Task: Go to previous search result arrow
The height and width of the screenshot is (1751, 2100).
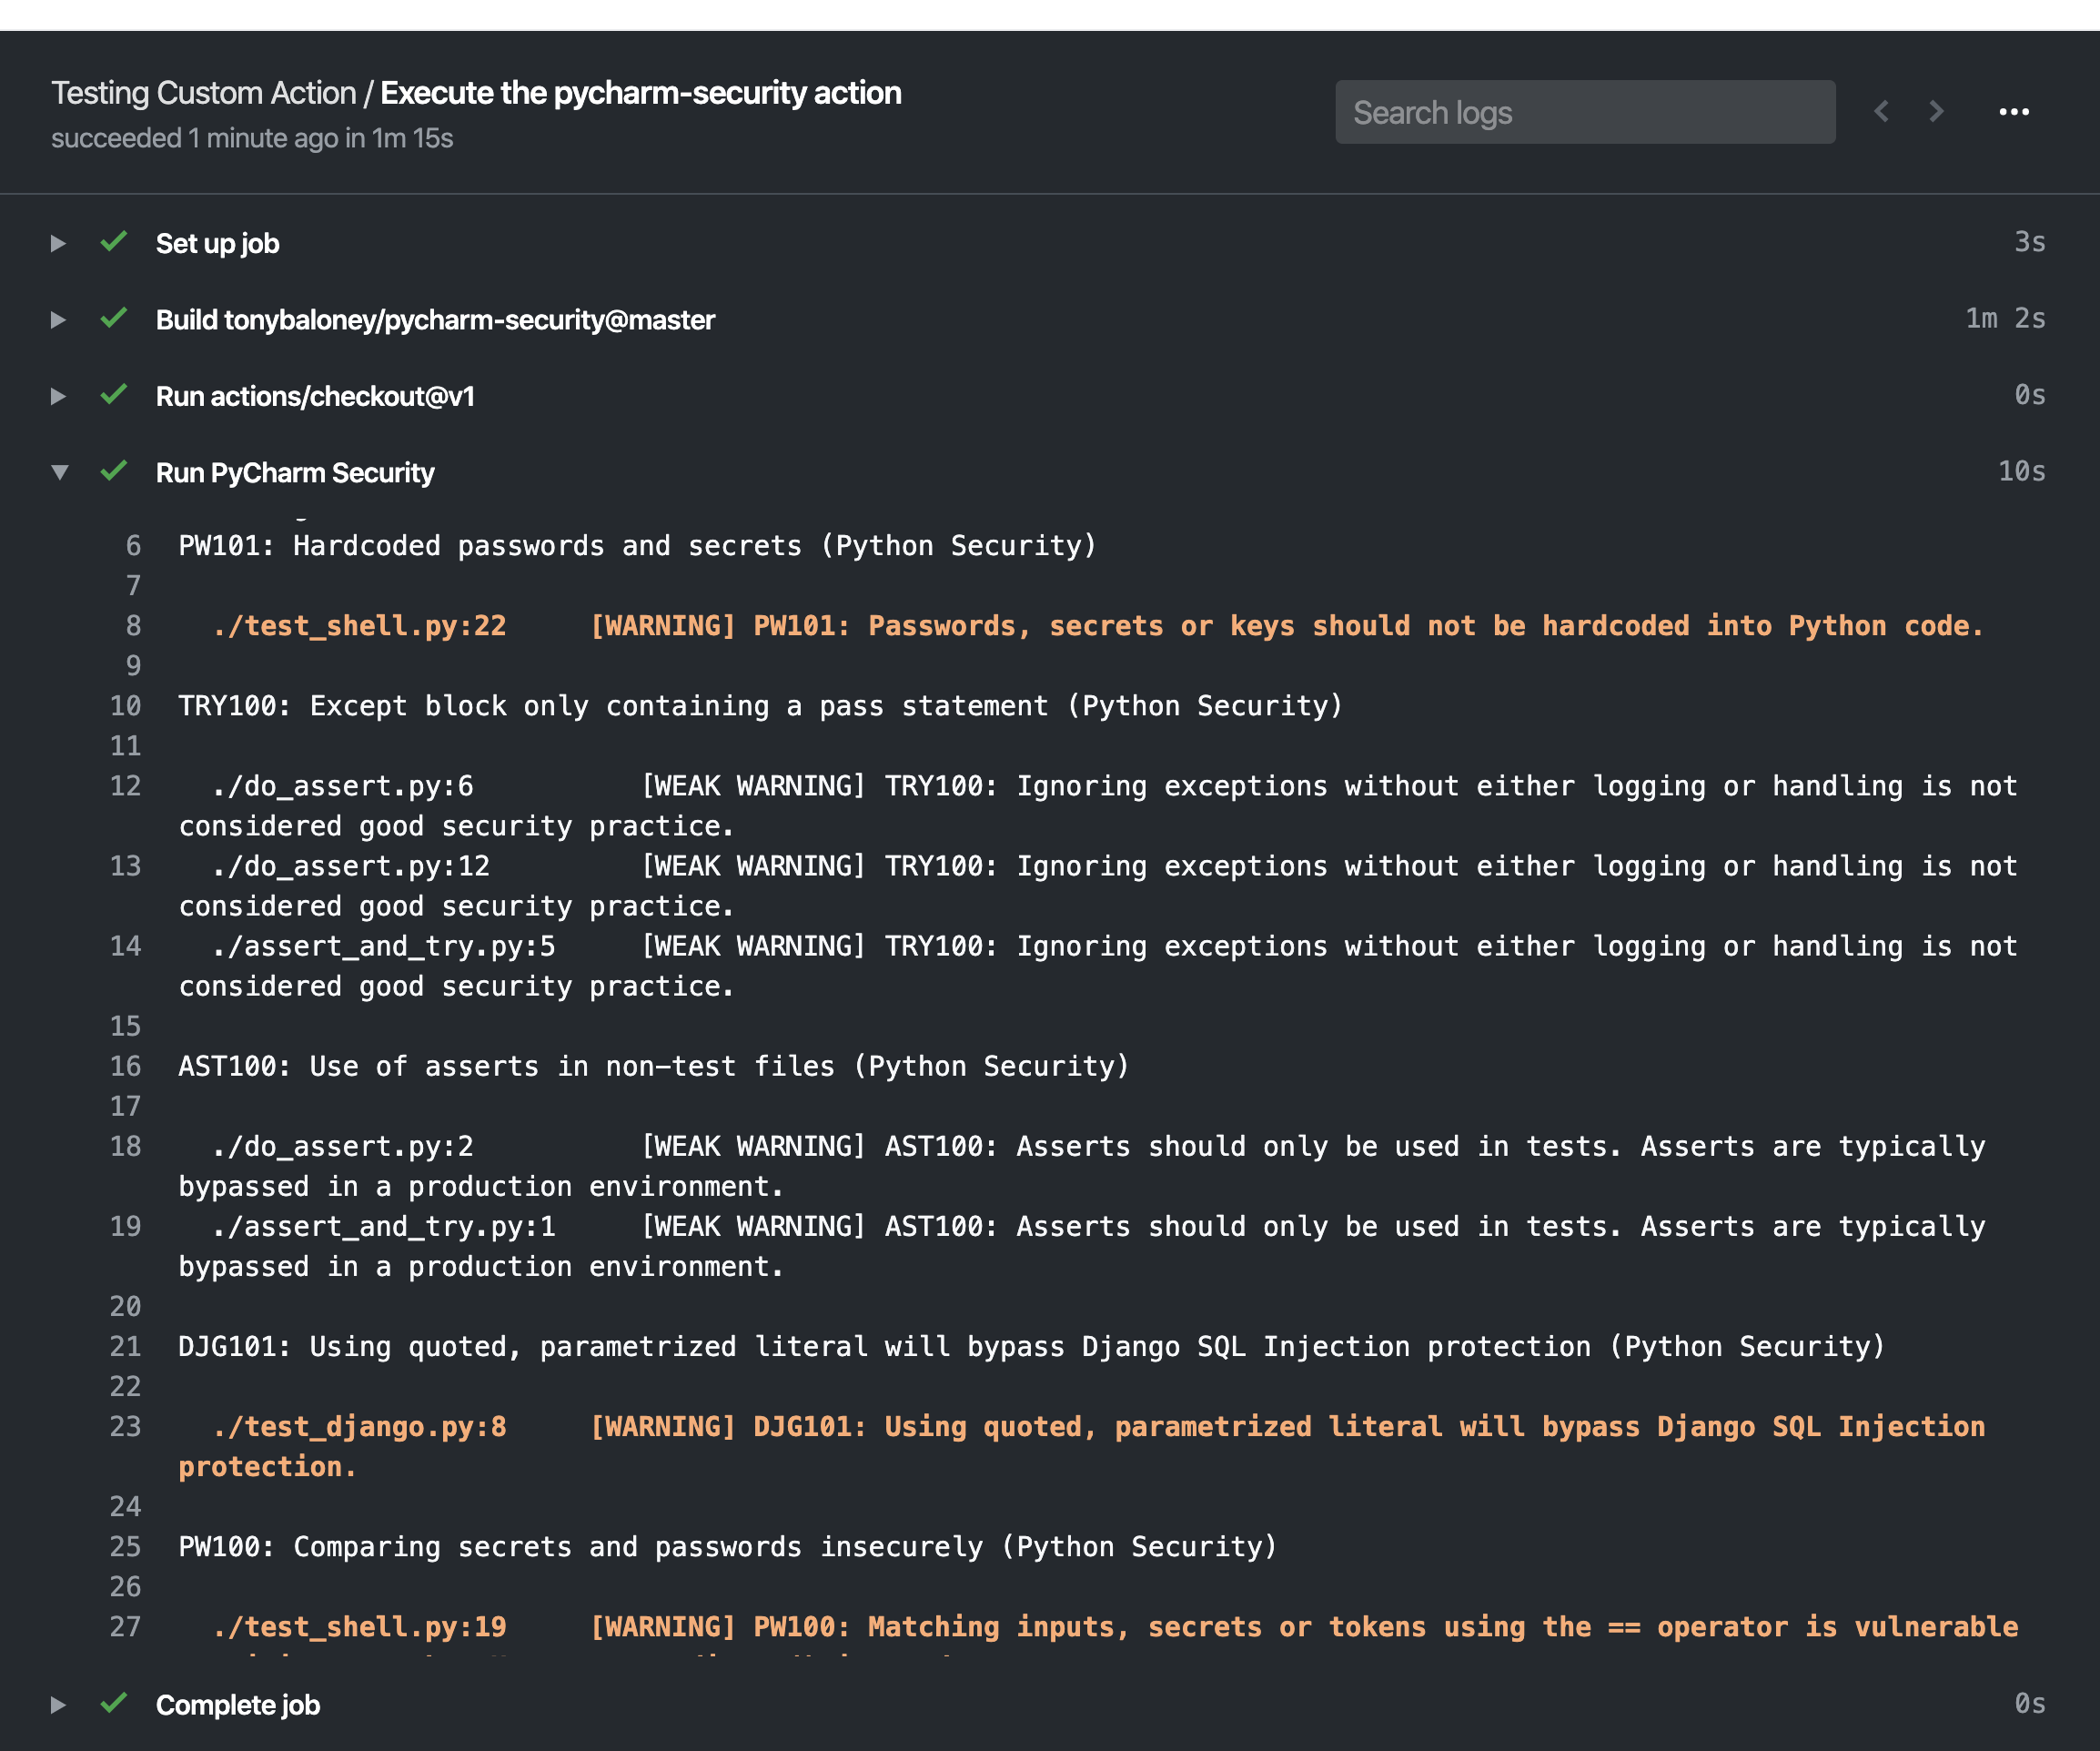Action: pyautogui.click(x=1881, y=111)
